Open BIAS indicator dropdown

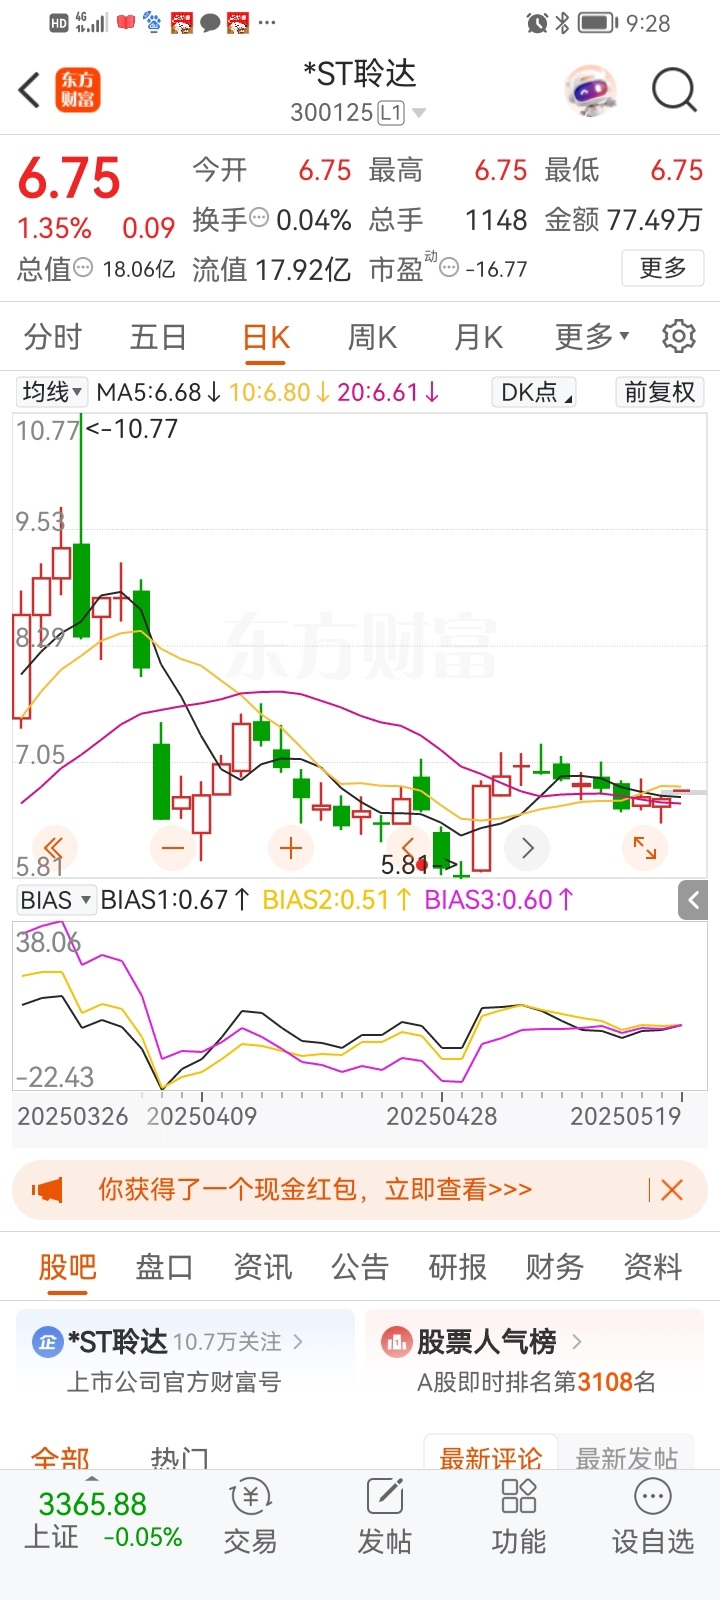[56, 899]
